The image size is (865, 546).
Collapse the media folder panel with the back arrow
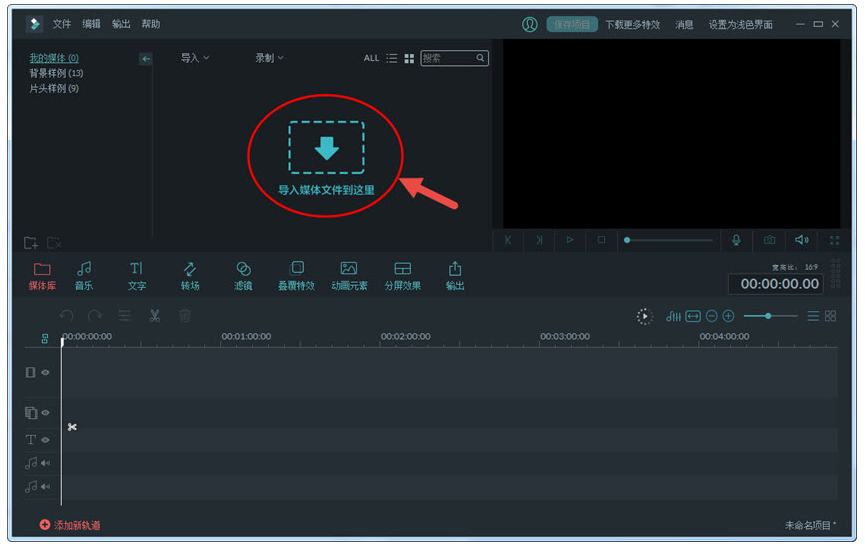coord(146,58)
